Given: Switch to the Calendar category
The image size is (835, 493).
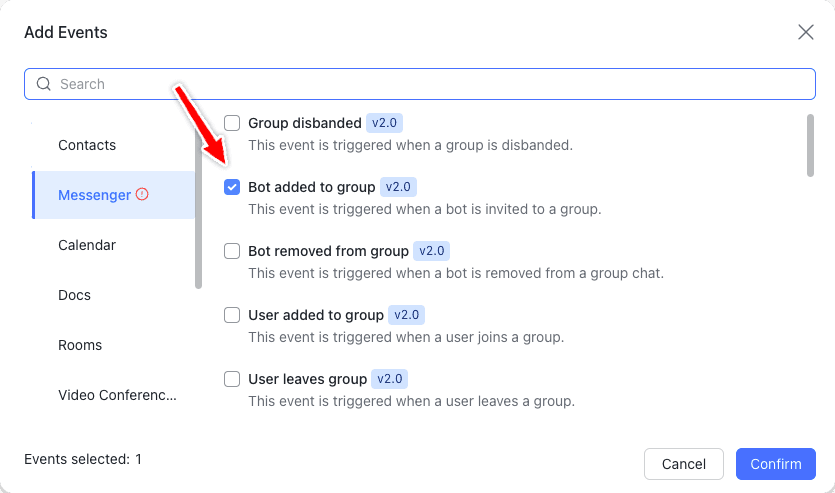Looking at the screenshot, I should (x=87, y=245).
